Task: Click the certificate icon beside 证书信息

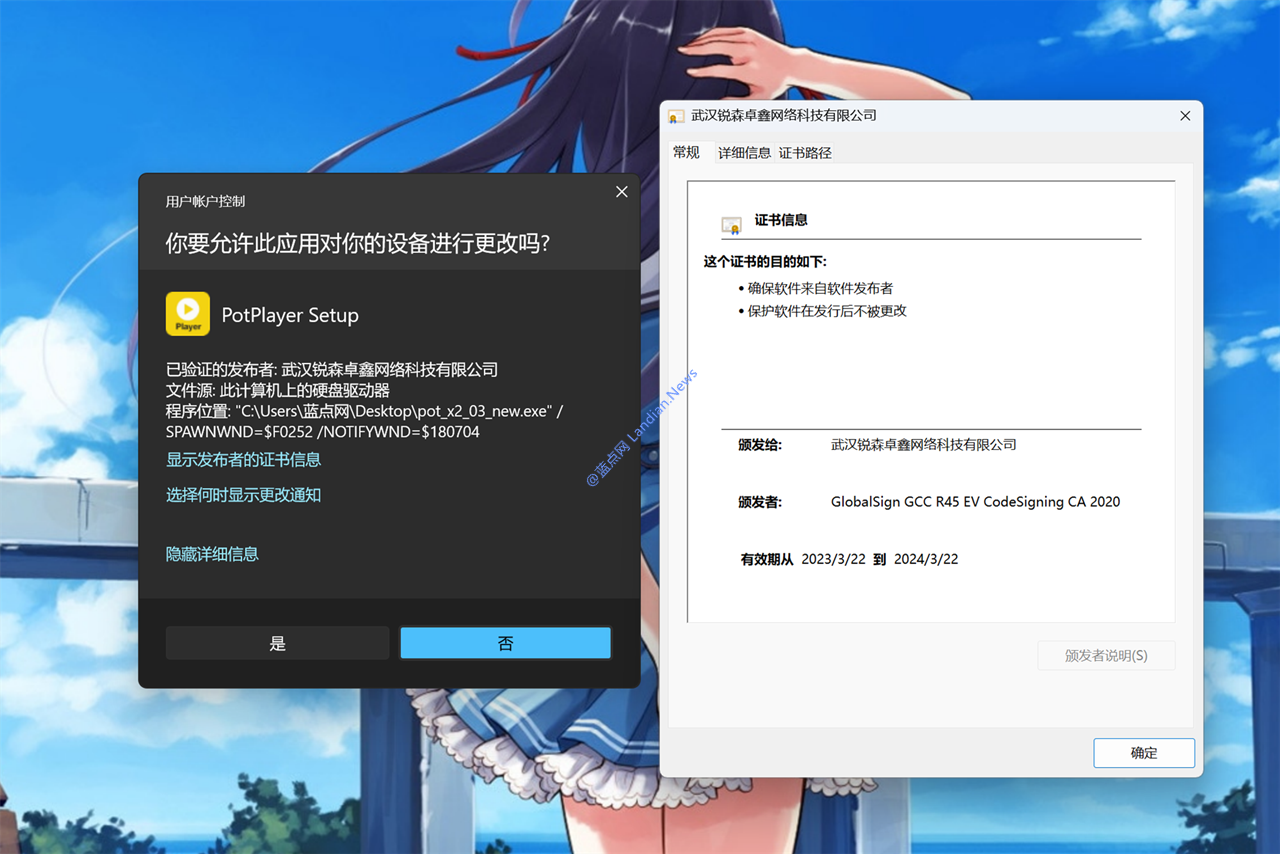Action: pos(732,225)
